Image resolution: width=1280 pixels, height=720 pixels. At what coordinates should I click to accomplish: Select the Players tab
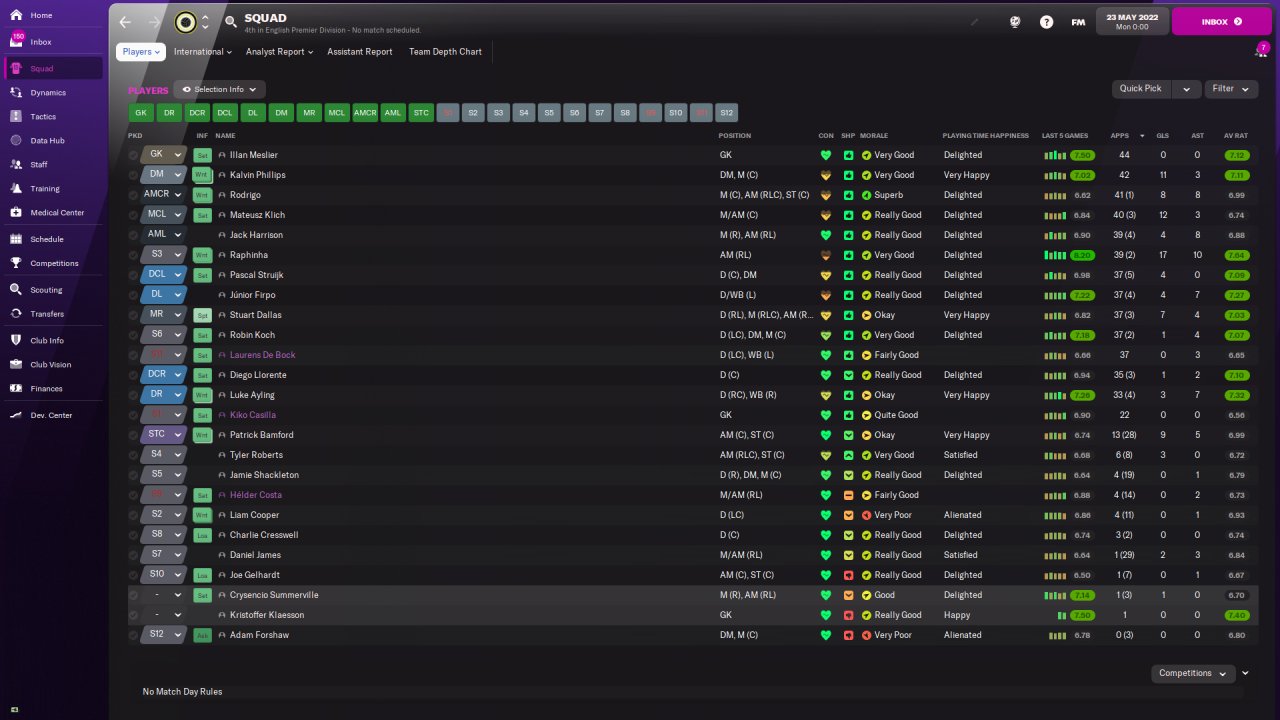[141, 52]
